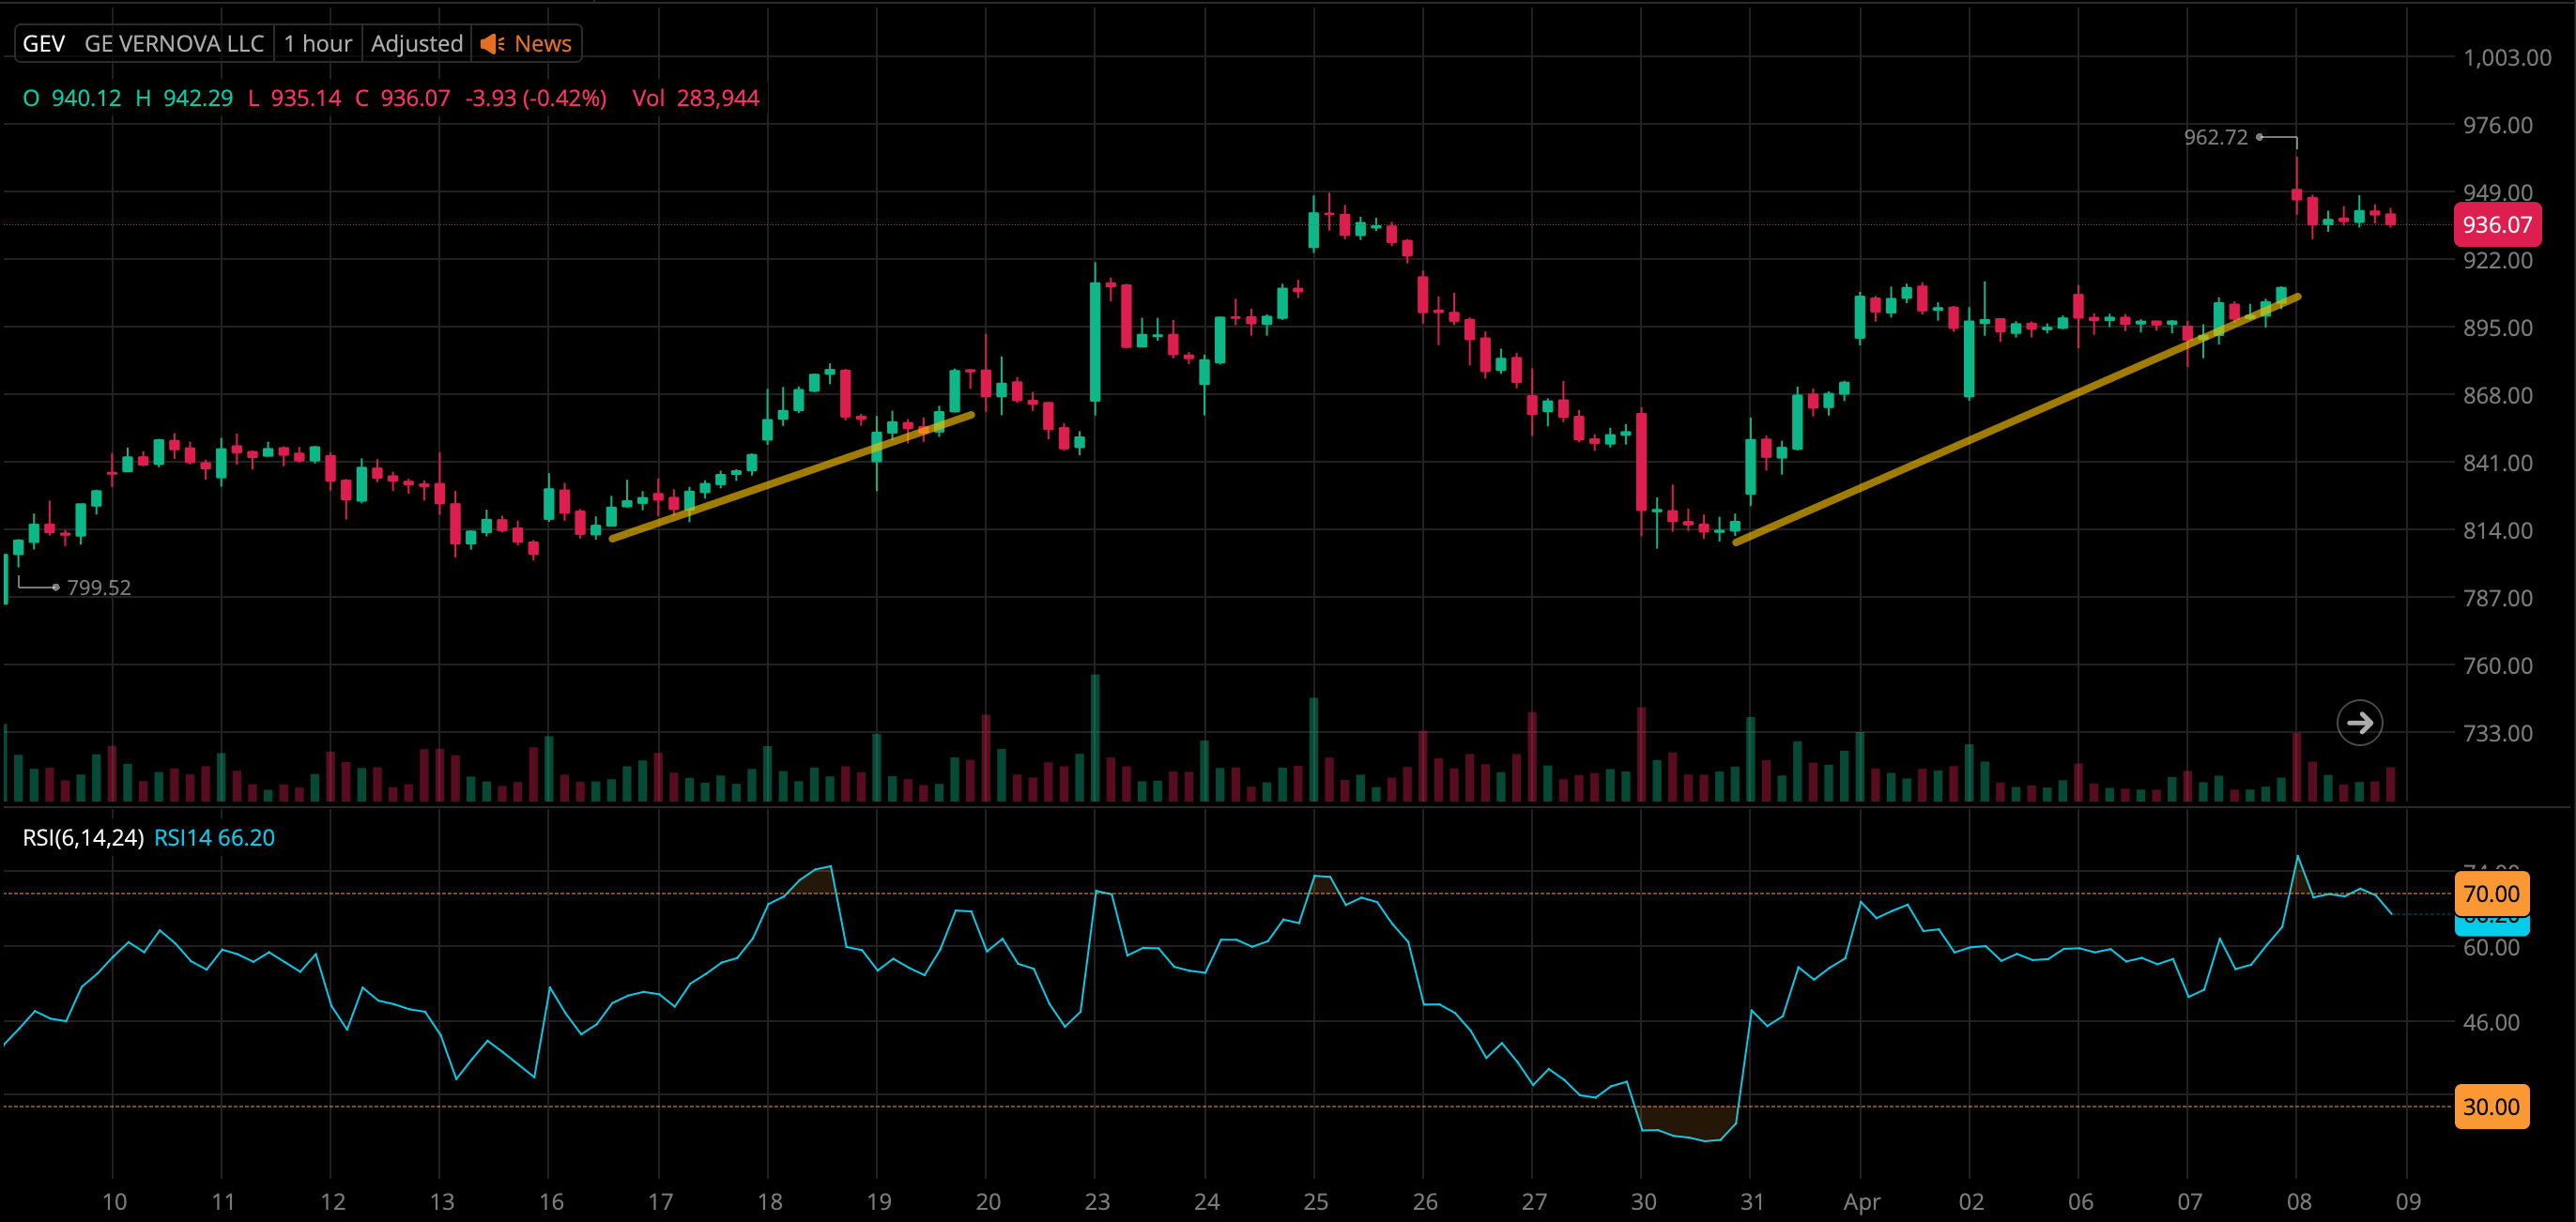Toggle the Adjusted price setting
2576x1222 pixels.
click(x=416, y=44)
